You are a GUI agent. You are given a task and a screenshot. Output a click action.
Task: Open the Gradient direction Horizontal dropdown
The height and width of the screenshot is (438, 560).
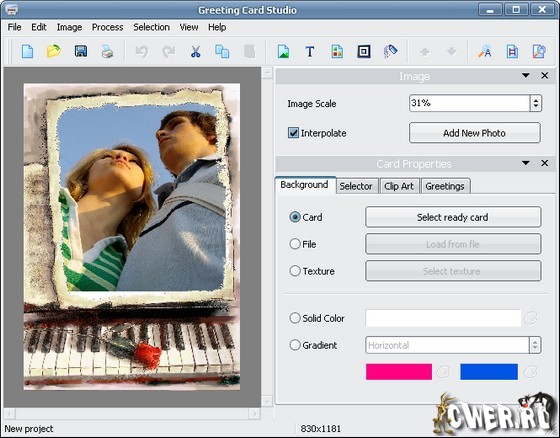[453, 345]
